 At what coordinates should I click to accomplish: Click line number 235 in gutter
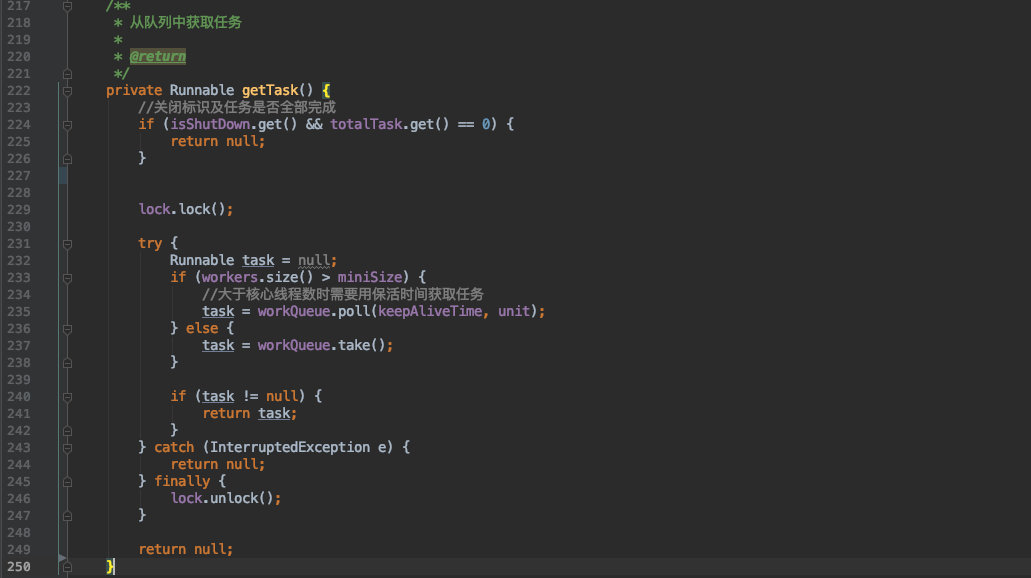point(18,312)
